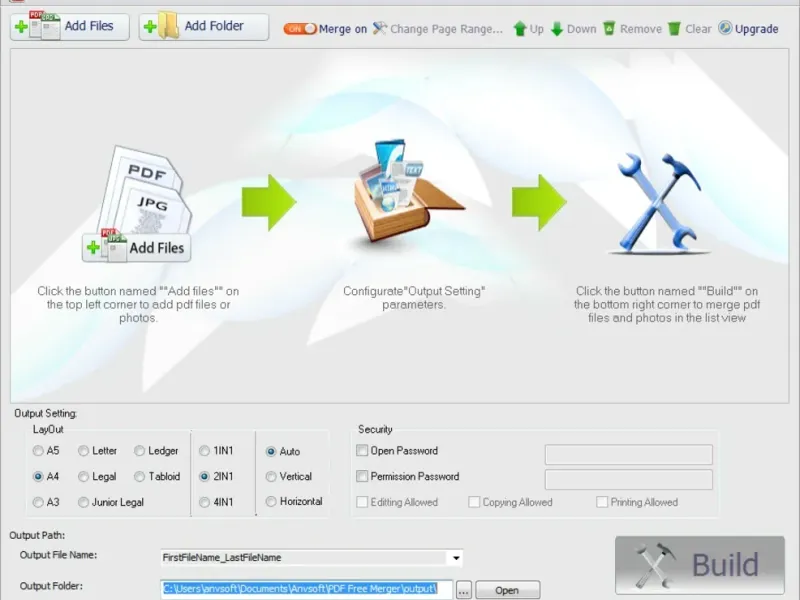Click the browse ellipsis button
Screen dimensions: 800x600
pyautogui.click(x=463, y=590)
